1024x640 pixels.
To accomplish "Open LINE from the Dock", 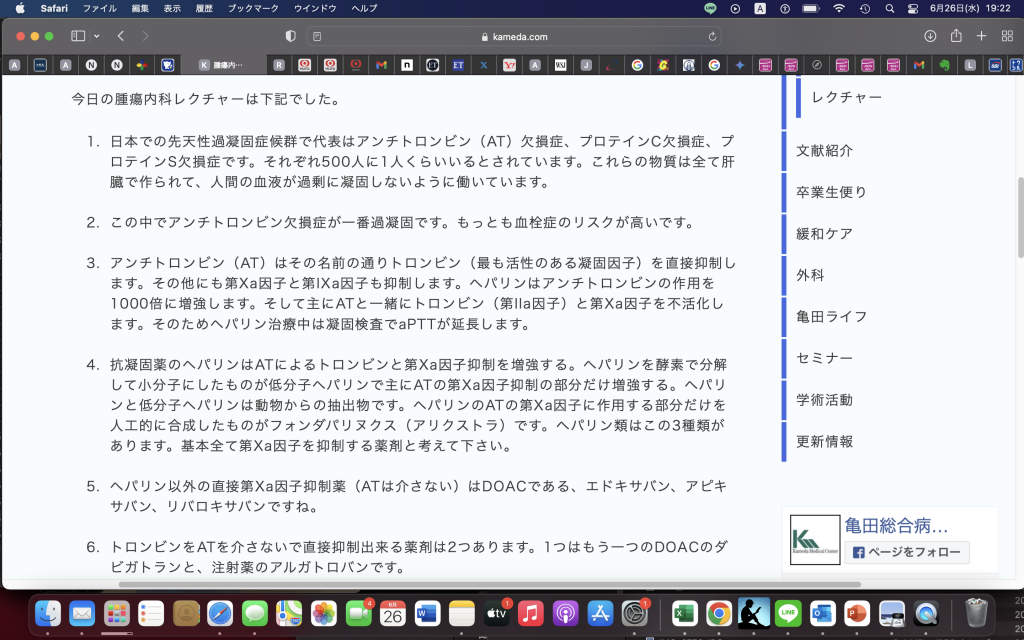I will click(x=787, y=615).
